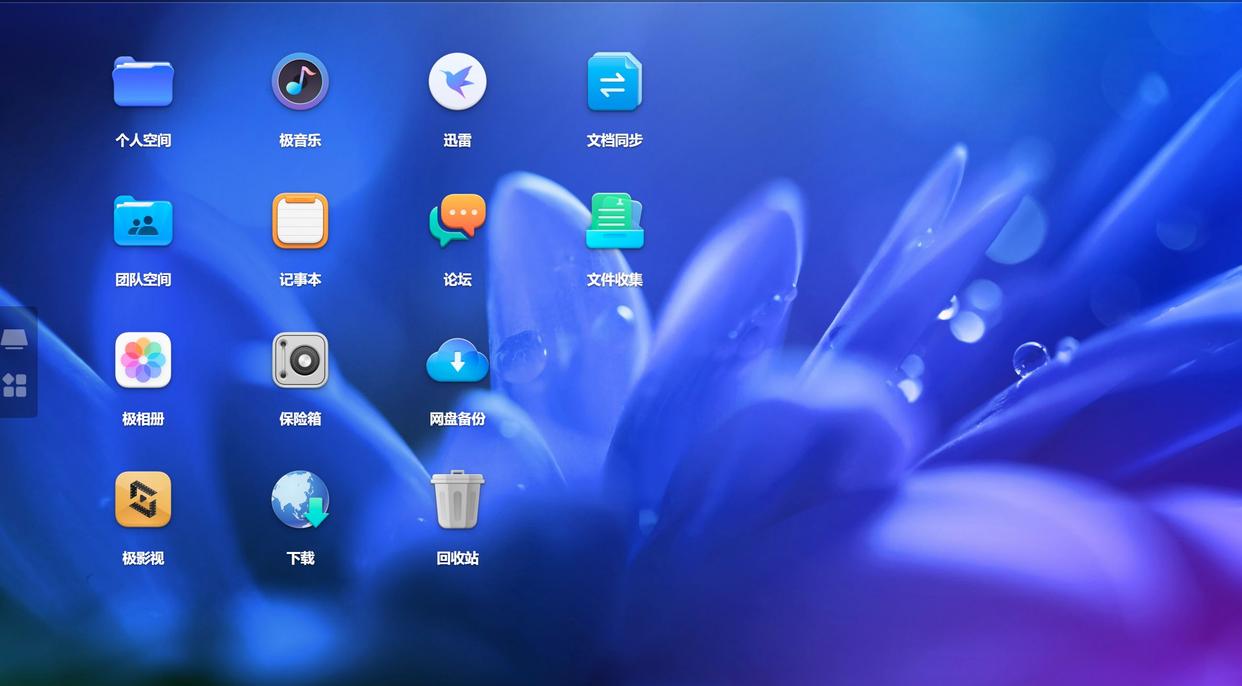Screen dimensions: 1242x686
Task: Select the 团队空间 text label
Action: coord(143,279)
